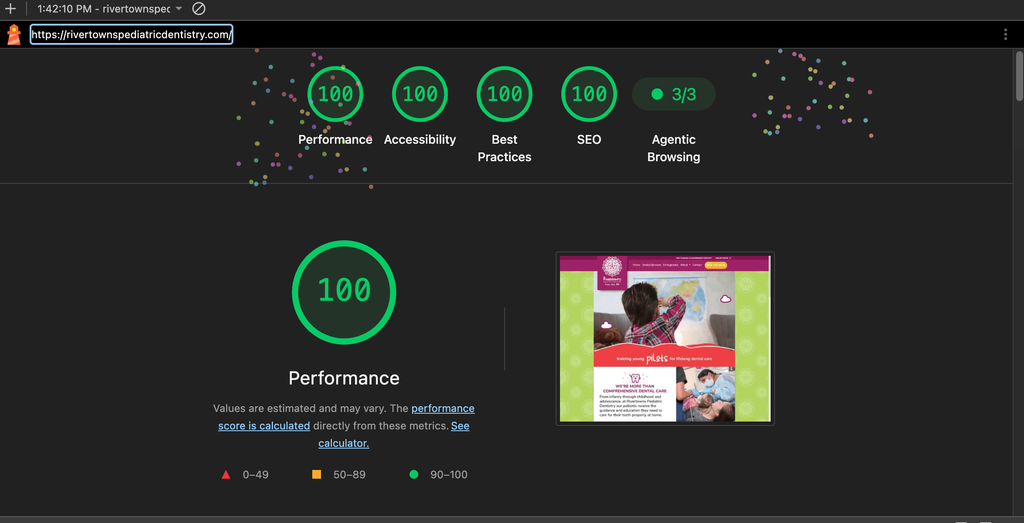The image size is (1024, 523).
Task: Click the large Performance 100 gauge
Action: [x=344, y=292]
